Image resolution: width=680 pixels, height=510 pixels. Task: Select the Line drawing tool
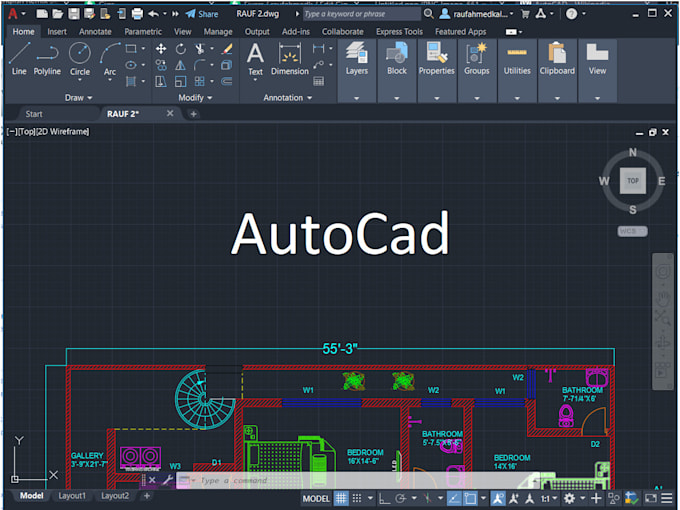tap(19, 59)
